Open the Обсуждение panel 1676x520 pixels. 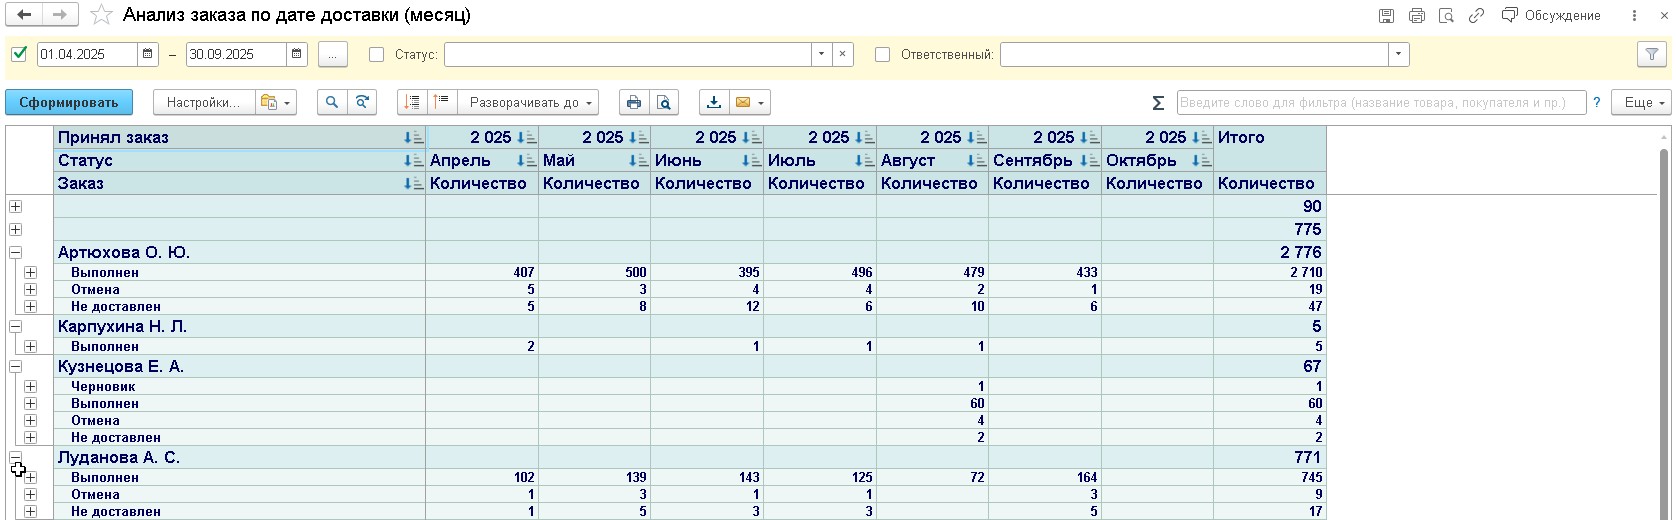point(1551,15)
